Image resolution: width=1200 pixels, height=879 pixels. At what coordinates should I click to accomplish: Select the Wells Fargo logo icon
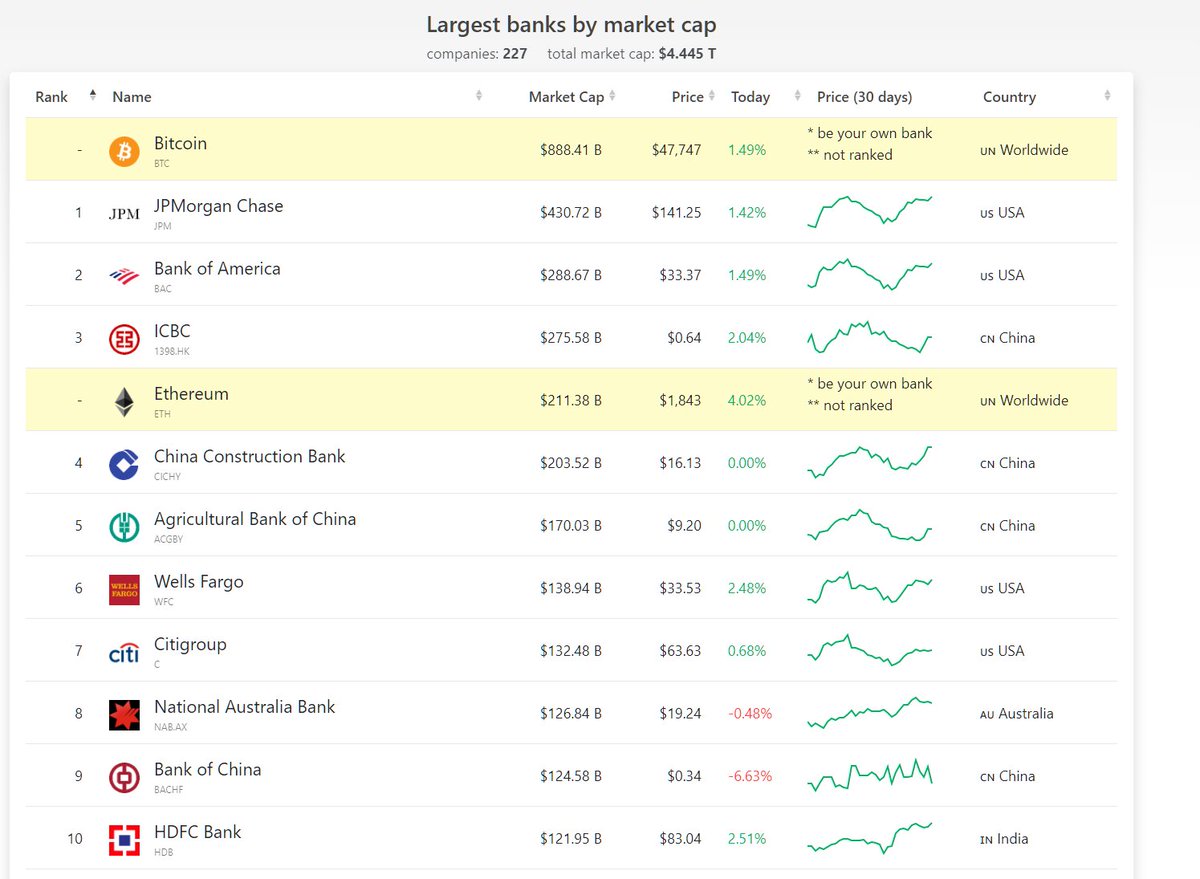point(124,588)
